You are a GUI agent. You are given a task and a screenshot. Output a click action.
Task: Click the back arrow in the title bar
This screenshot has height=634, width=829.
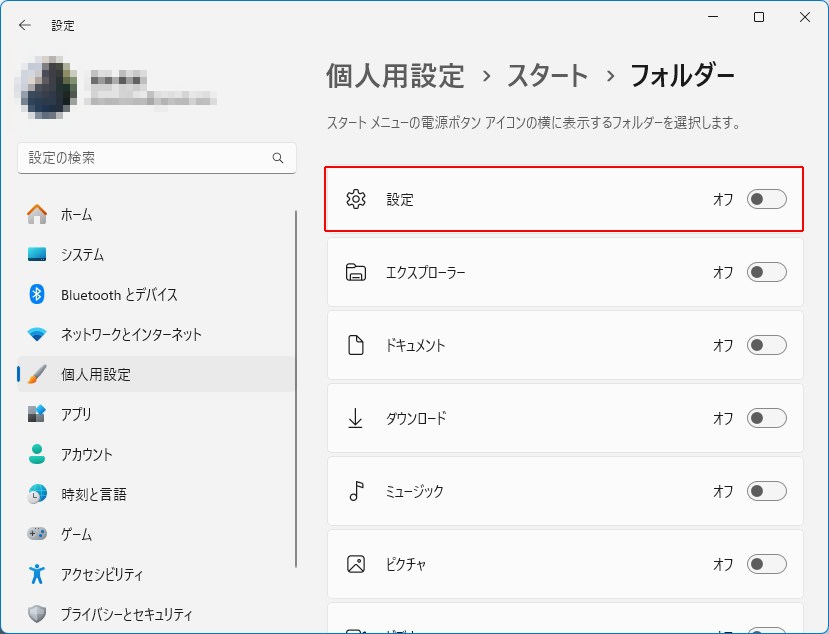point(25,25)
